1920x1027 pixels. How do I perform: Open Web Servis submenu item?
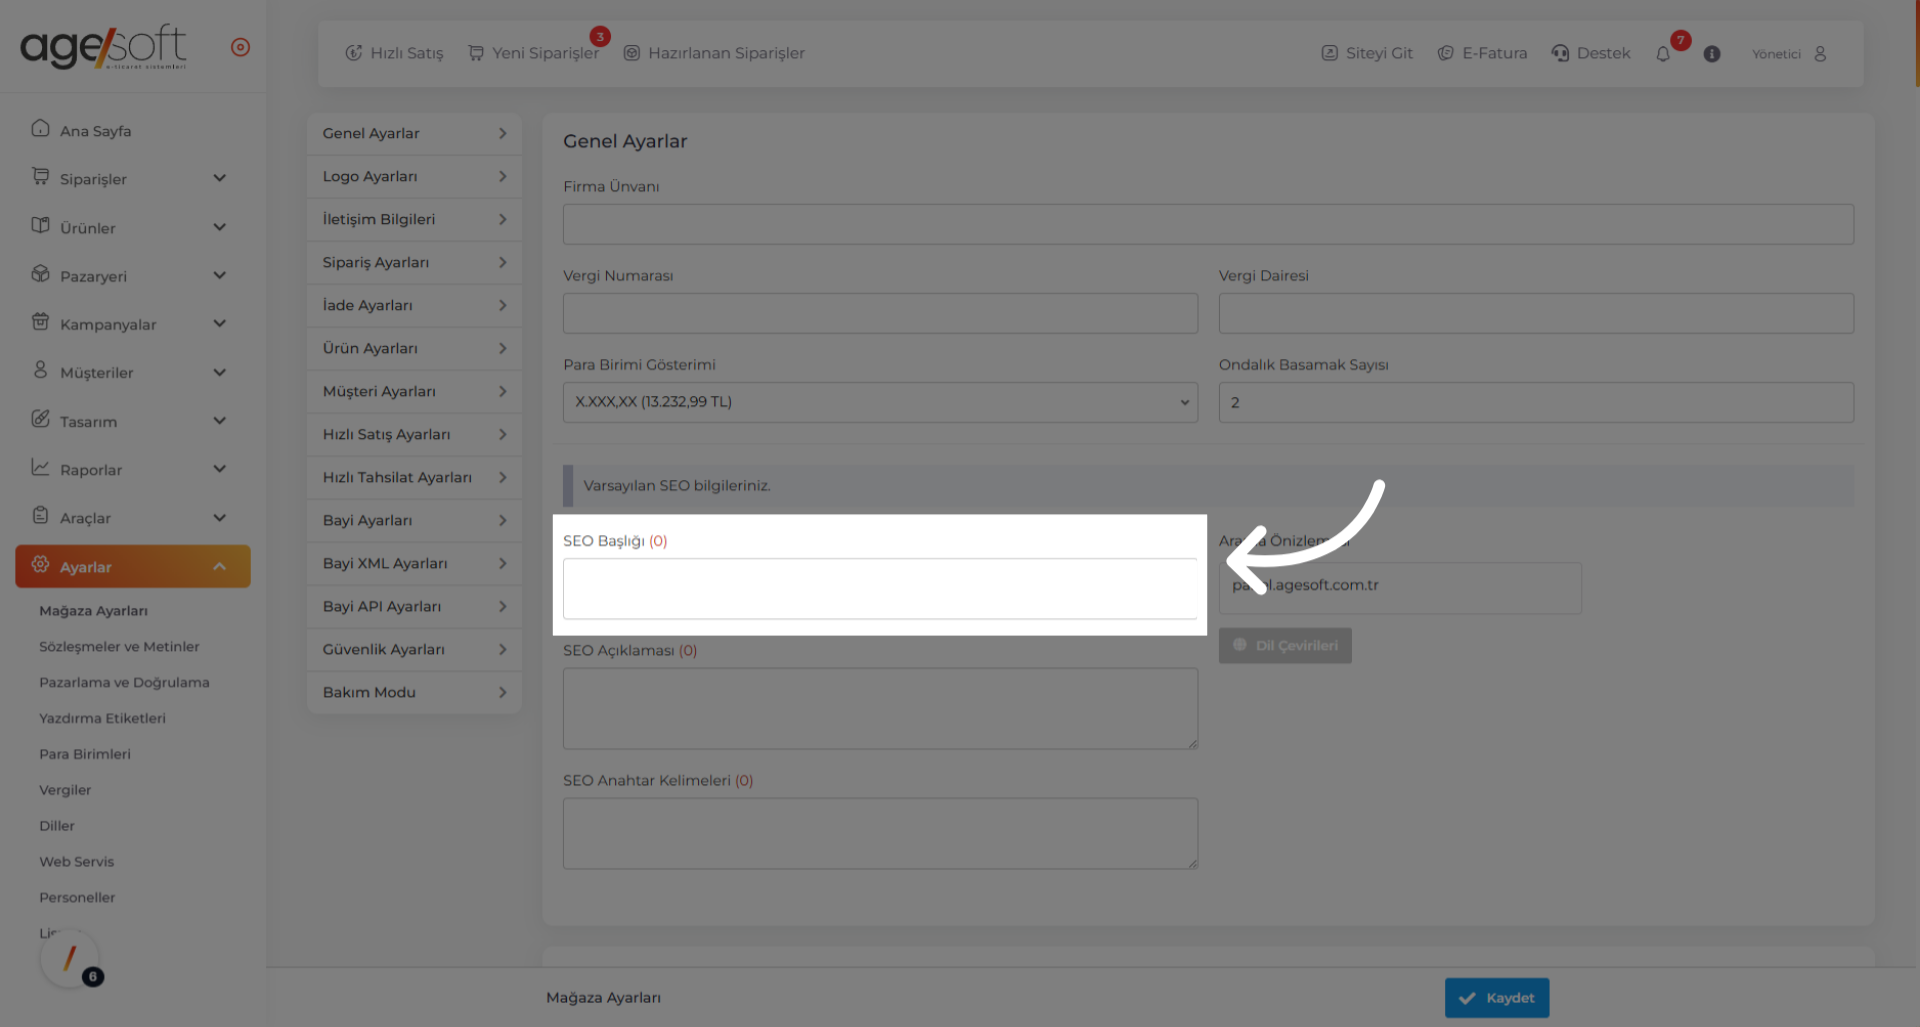76,862
